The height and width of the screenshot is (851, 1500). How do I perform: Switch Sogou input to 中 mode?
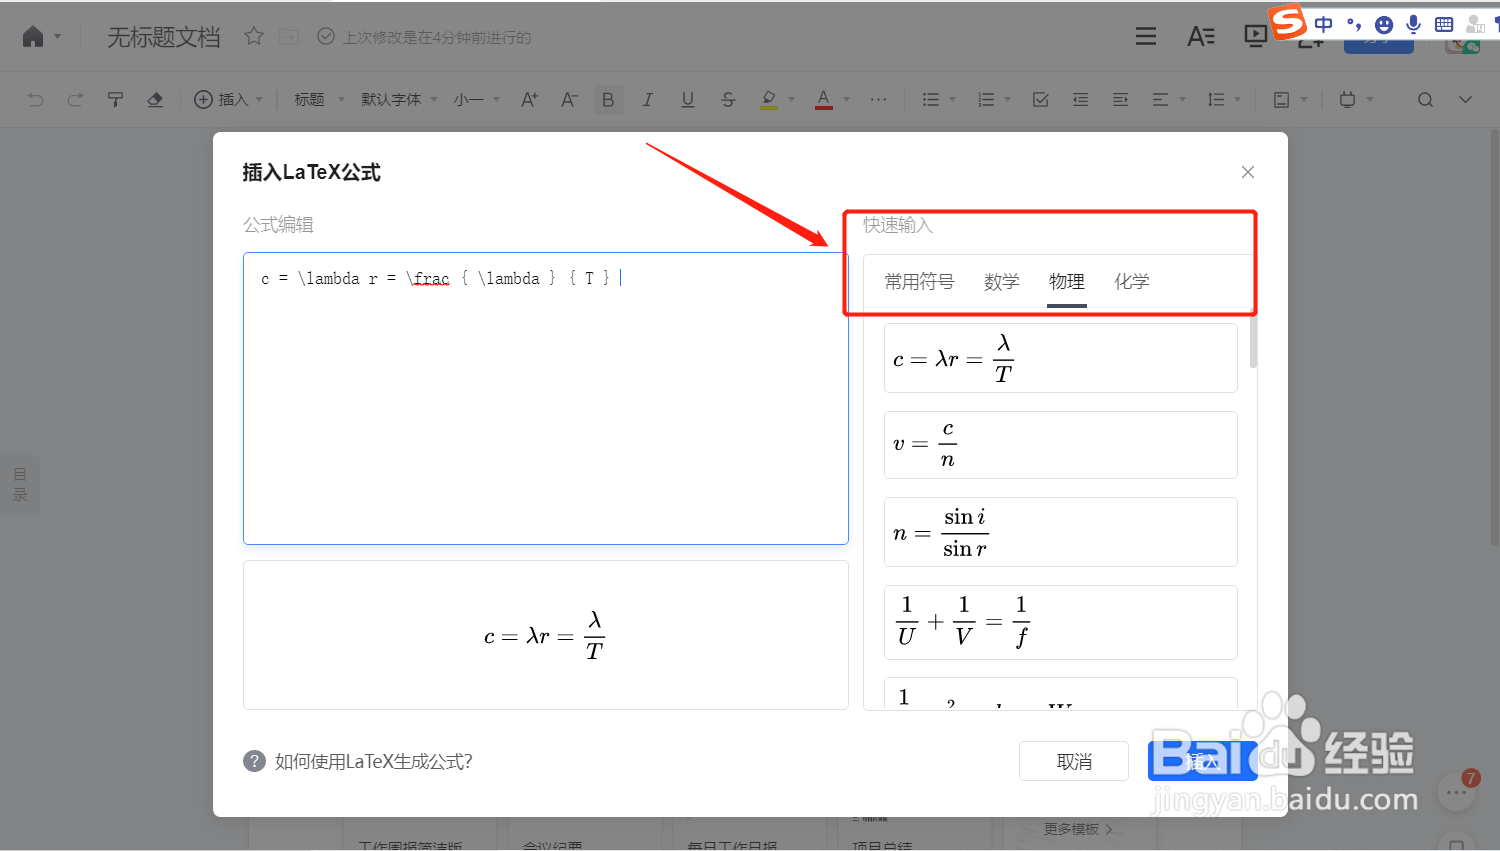(x=1324, y=24)
